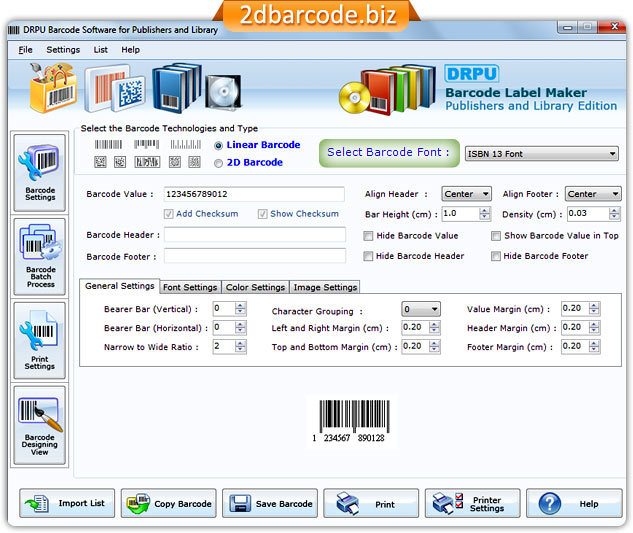
Task: Click the shopping bag barcode banner icon
Action: tap(53, 88)
